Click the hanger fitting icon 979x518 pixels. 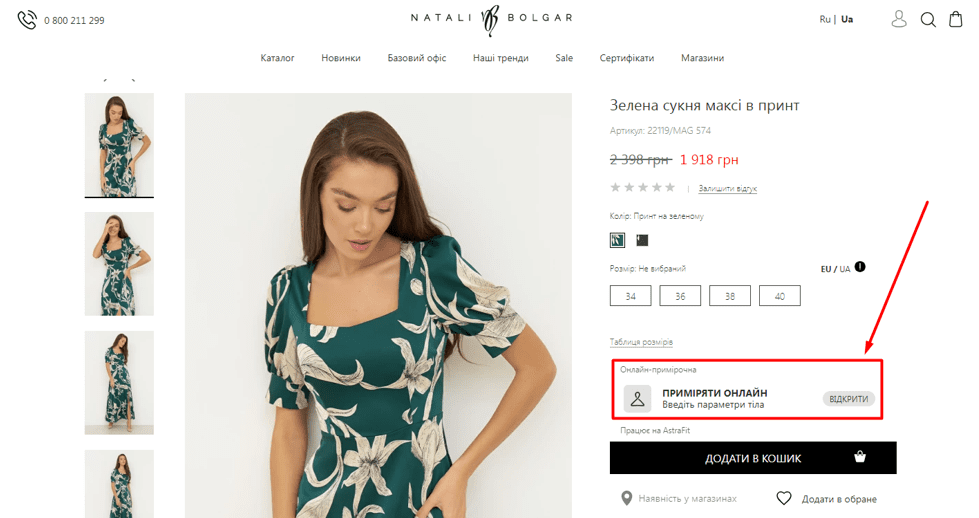(x=637, y=398)
